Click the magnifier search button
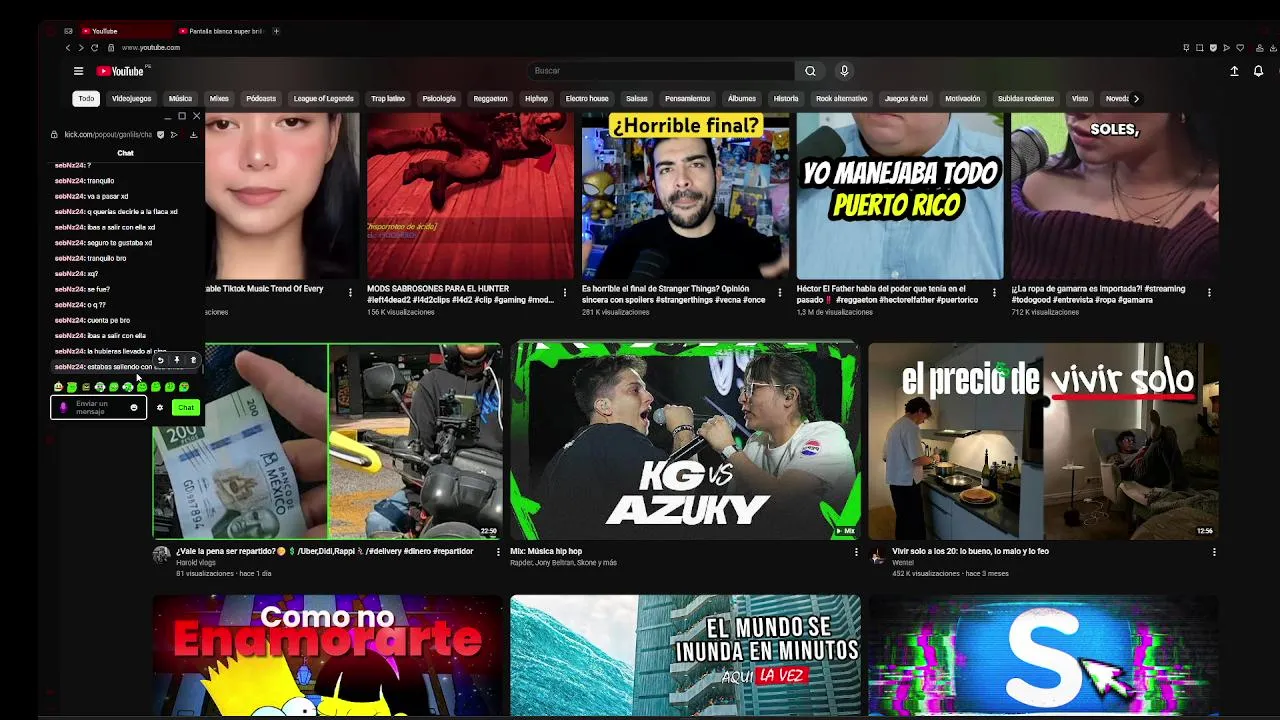1280x720 pixels. pyautogui.click(x=810, y=71)
